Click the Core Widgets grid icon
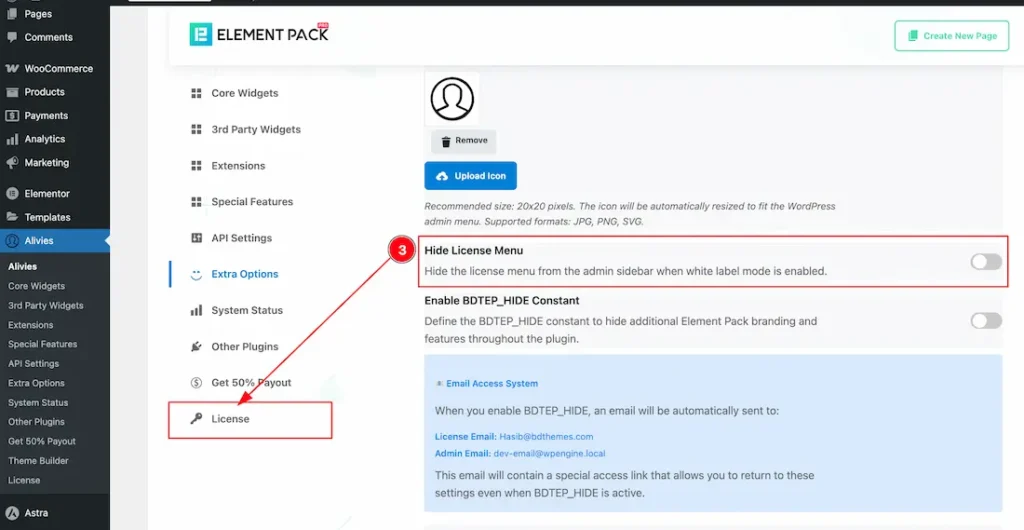The image size is (1024, 530). point(196,93)
